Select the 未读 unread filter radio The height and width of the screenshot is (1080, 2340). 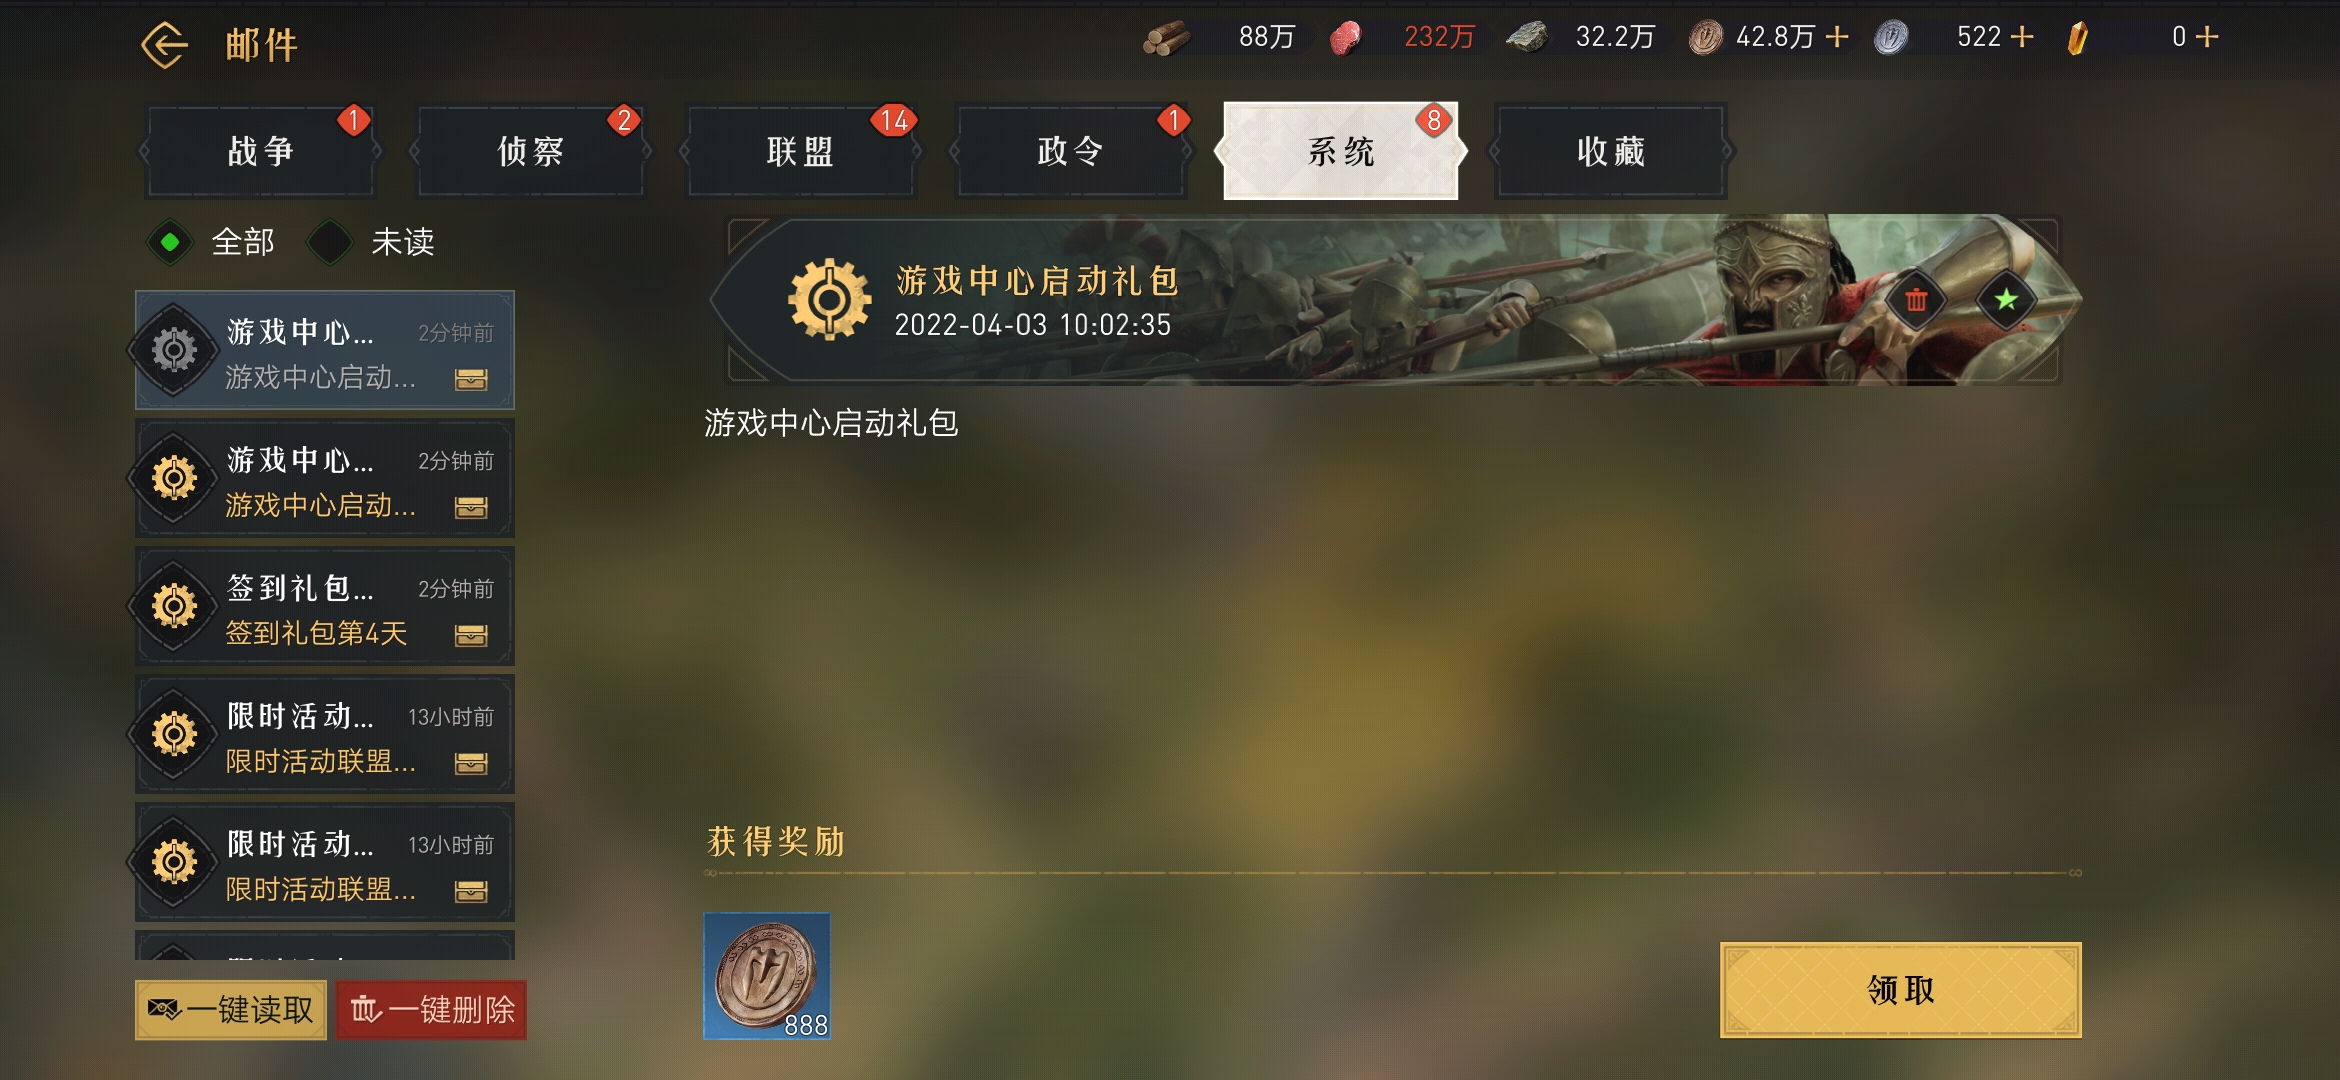(x=330, y=242)
